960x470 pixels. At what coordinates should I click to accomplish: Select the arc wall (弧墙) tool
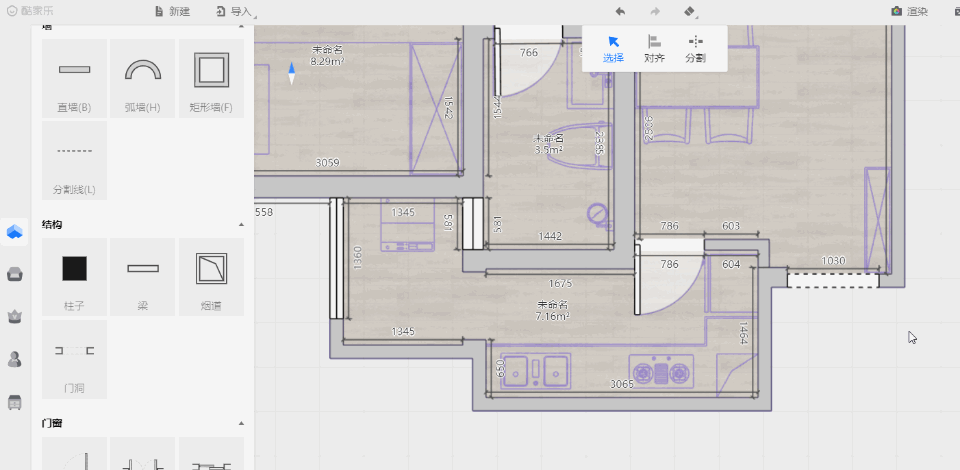pyautogui.click(x=142, y=78)
